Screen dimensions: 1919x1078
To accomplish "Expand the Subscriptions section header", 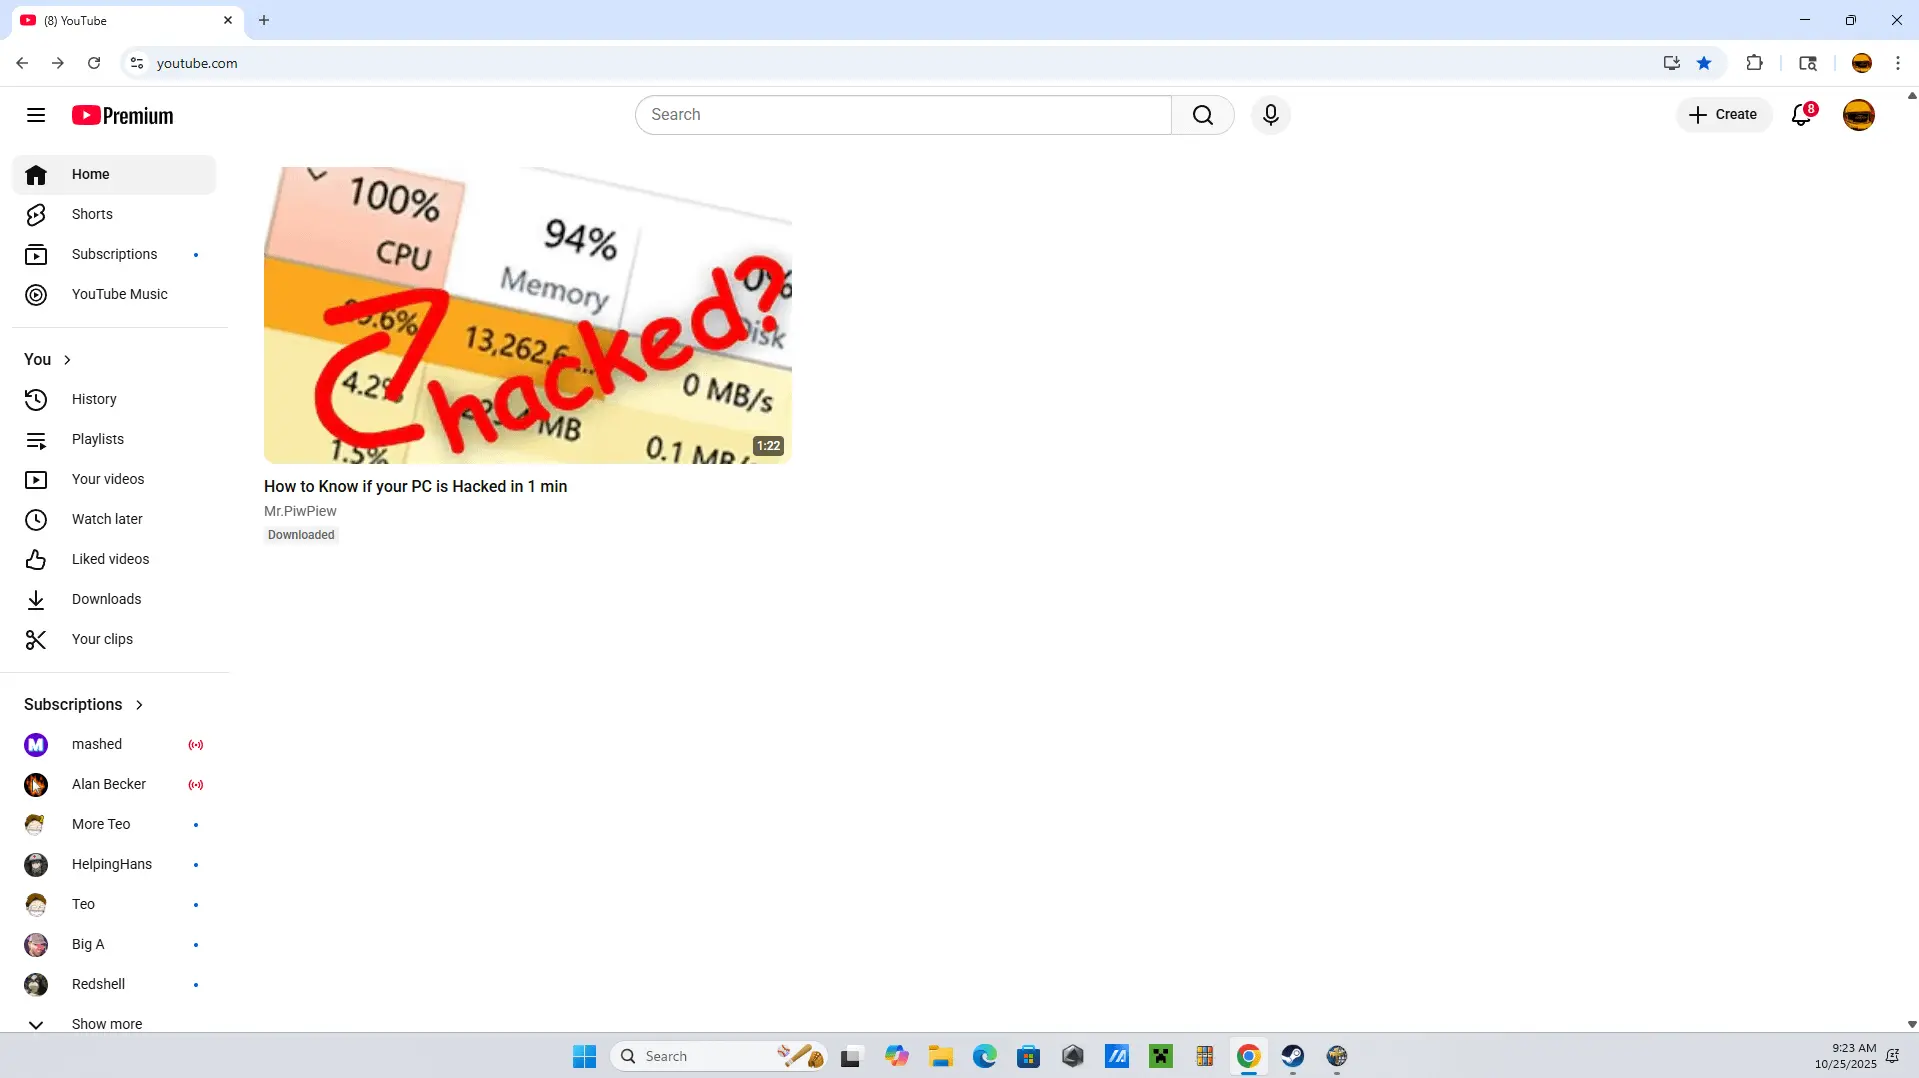I will pos(84,705).
